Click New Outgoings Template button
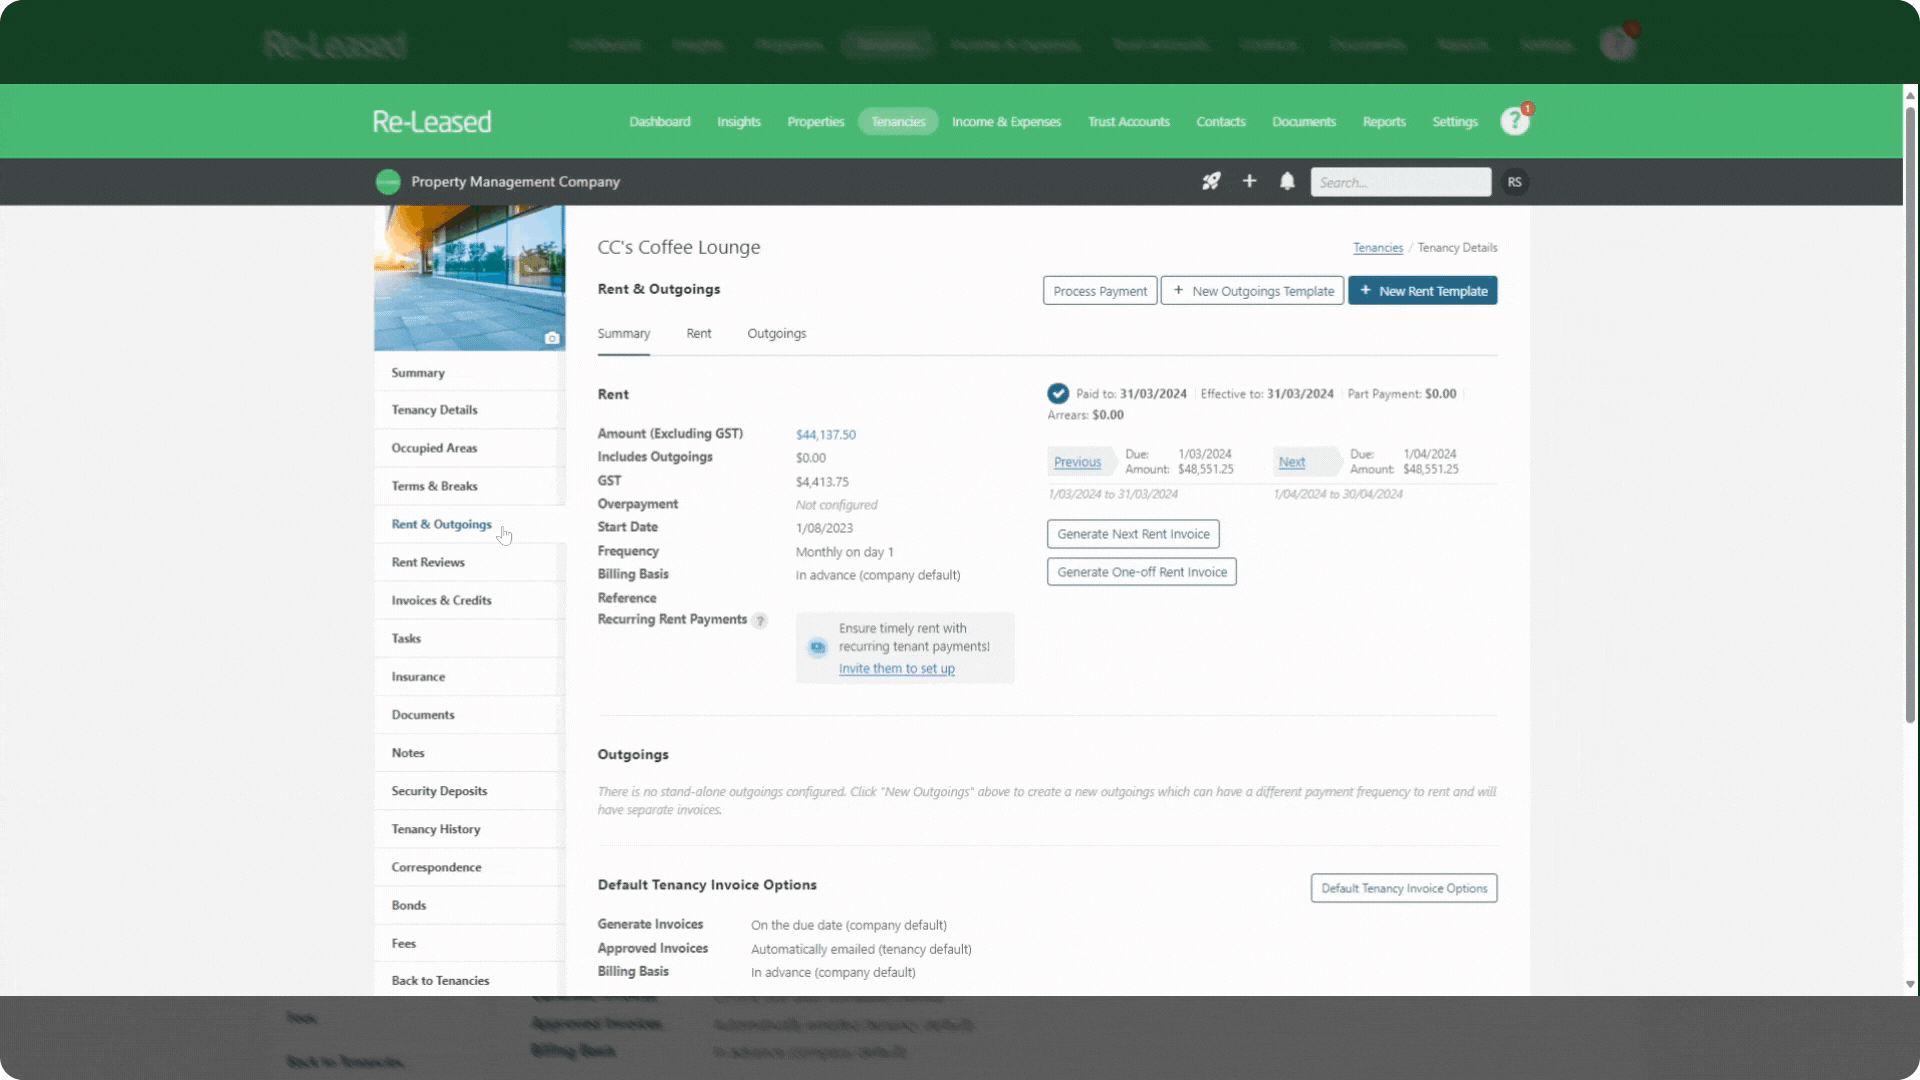The image size is (1920, 1080). point(1252,291)
